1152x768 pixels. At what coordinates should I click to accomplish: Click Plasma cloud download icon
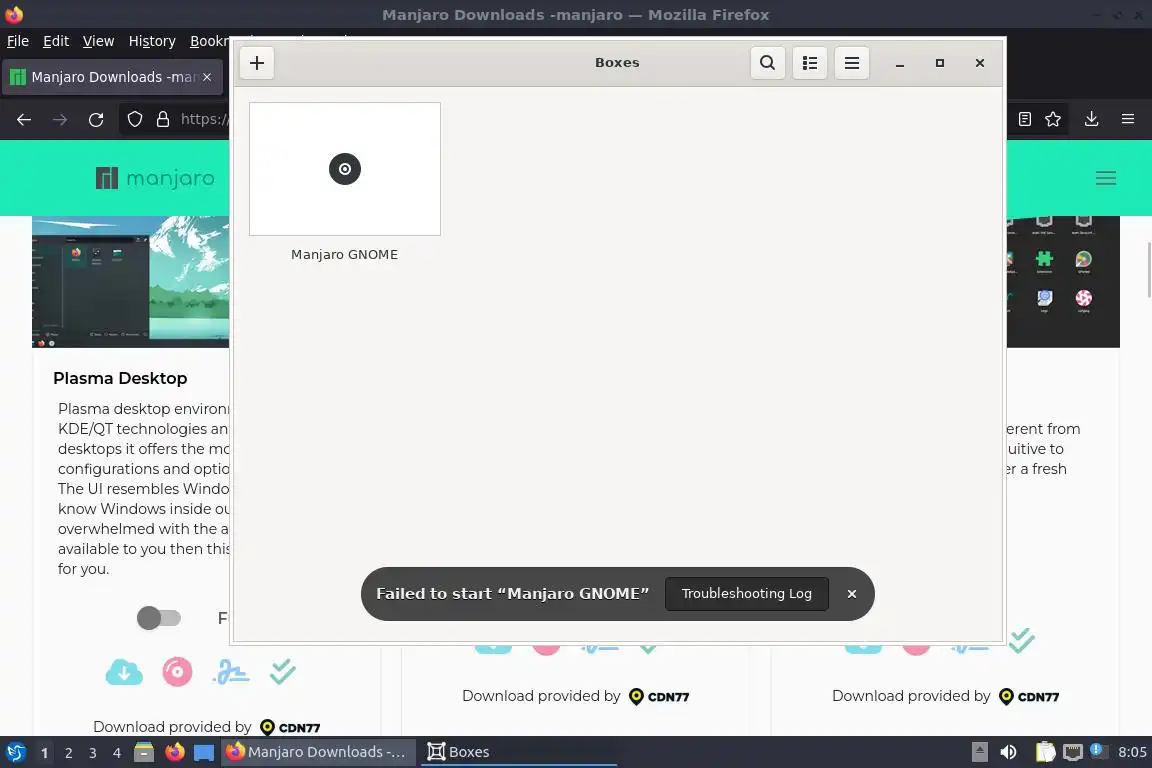coord(124,672)
